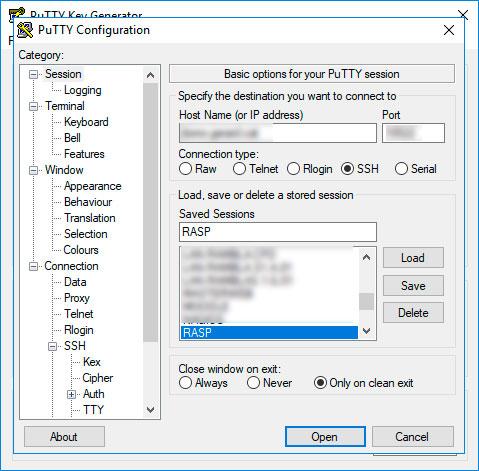Image resolution: width=479 pixels, height=471 pixels.
Task: Select RASP in the saved sessions list
Action: tap(269, 333)
